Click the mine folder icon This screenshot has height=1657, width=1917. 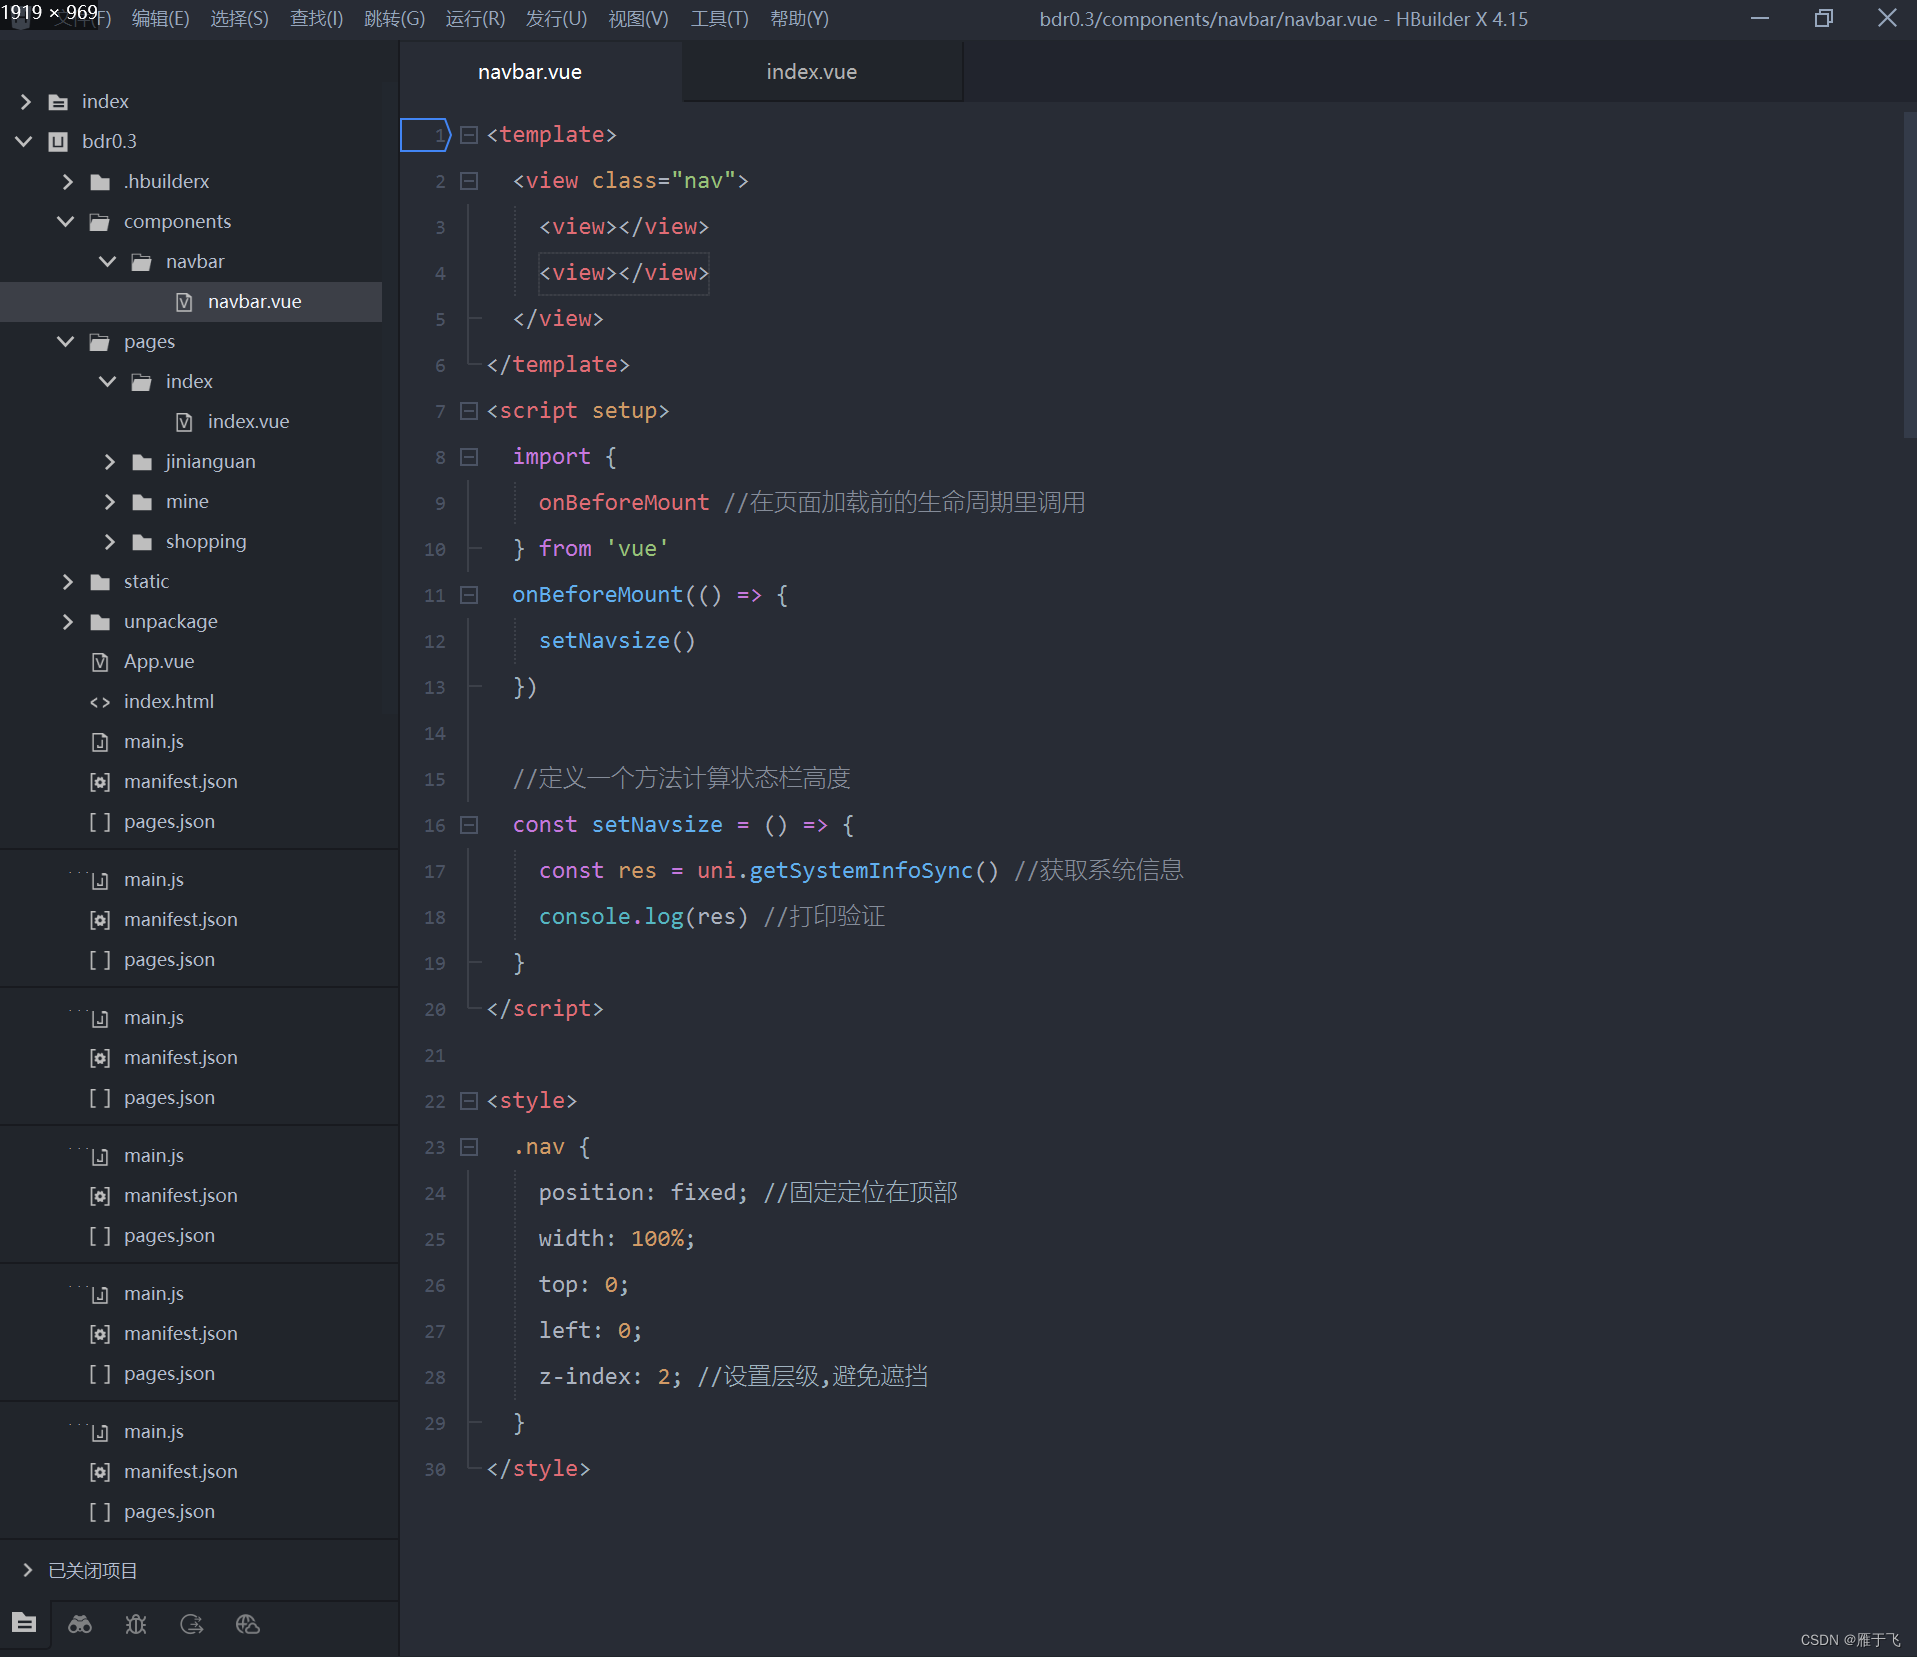point(142,502)
